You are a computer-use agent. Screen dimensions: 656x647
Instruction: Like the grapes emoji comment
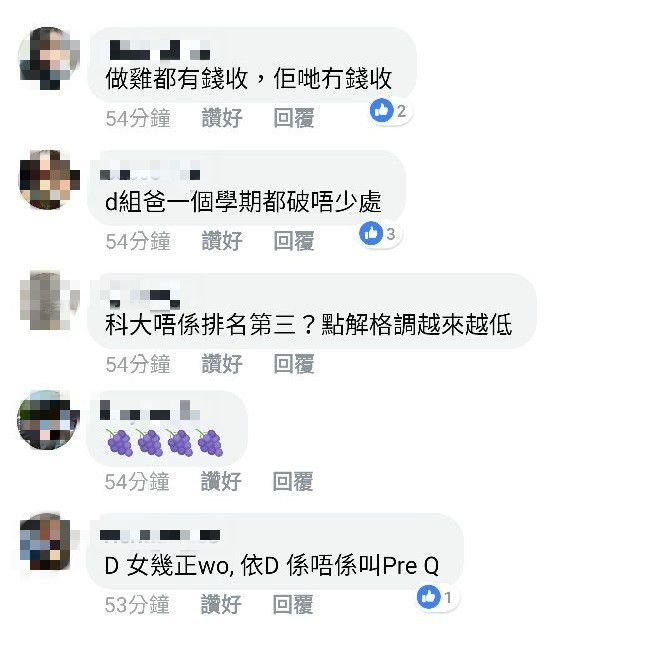(221, 481)
